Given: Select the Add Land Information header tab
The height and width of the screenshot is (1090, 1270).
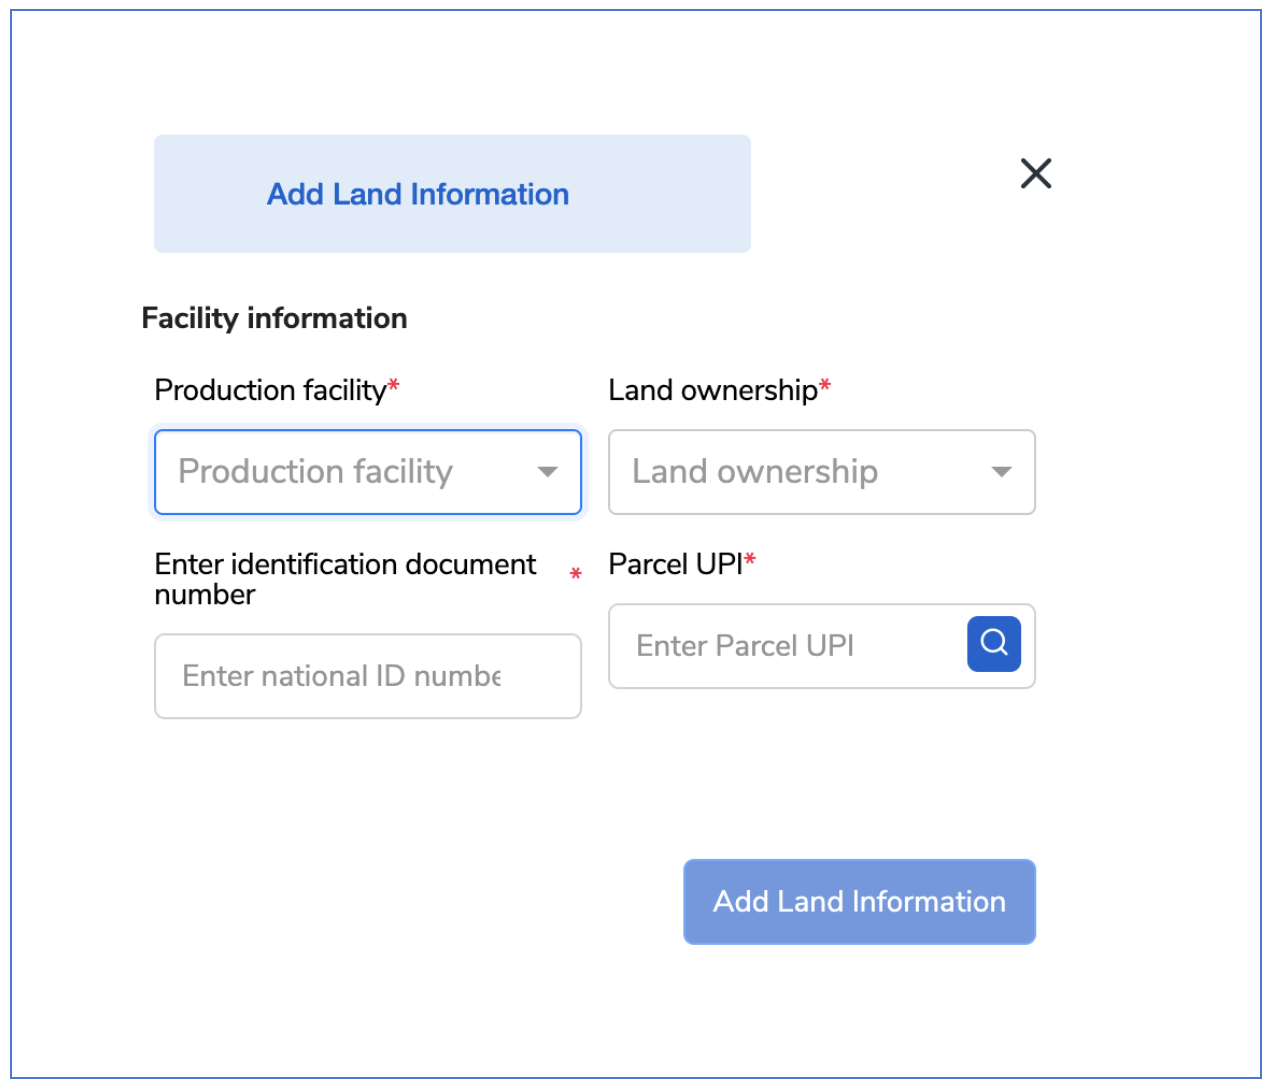Looking at the screenshot, I should point(452,194).
